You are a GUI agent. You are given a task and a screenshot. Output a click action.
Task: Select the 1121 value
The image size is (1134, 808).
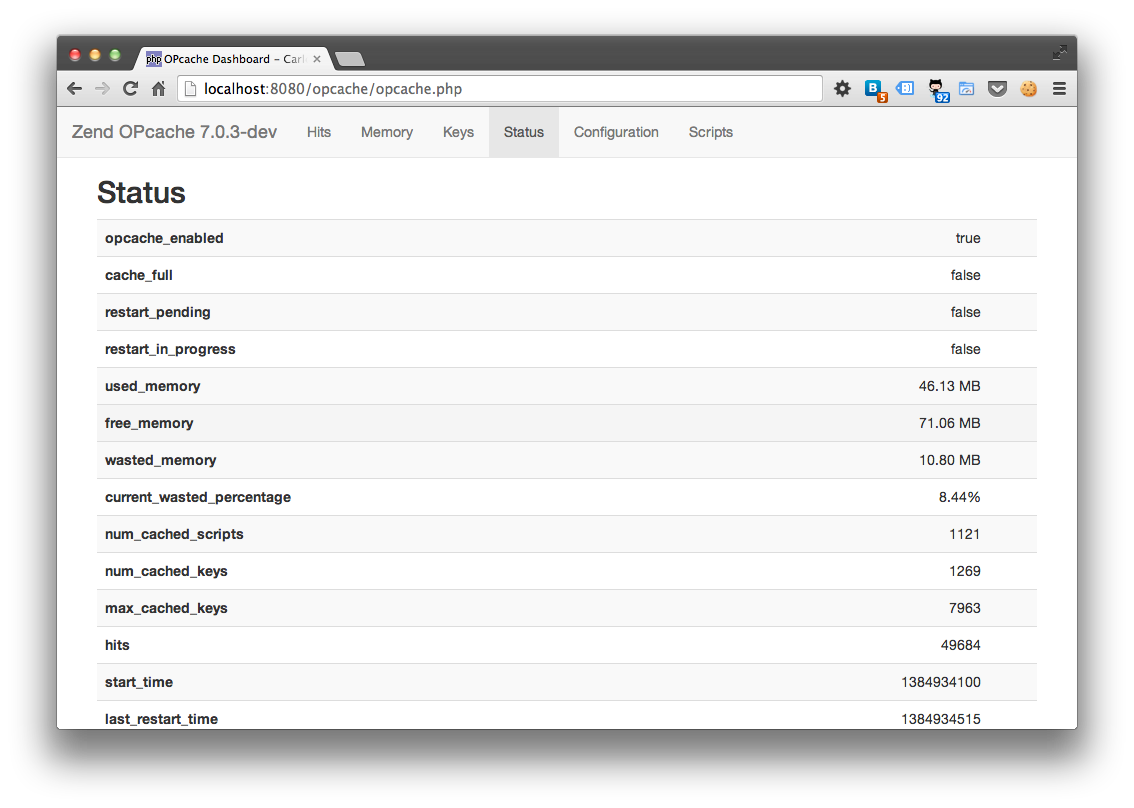point(965,535)
